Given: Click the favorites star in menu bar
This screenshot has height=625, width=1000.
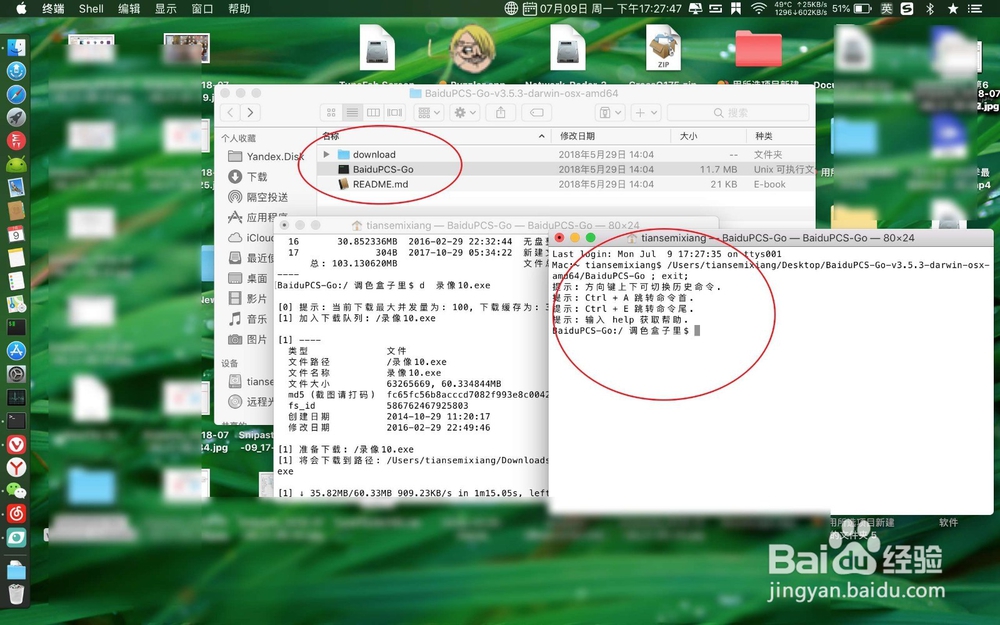Looking at the screenshot, I should click(x=953, y=8).
